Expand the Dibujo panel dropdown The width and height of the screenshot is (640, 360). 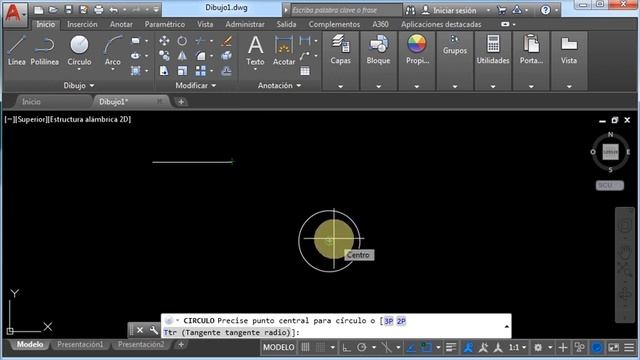[x=79, y=85]
